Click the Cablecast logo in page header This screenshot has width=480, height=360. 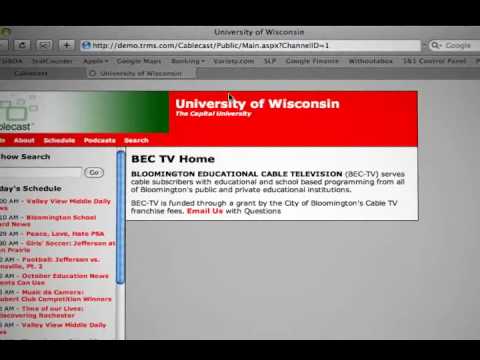[17, 113]
